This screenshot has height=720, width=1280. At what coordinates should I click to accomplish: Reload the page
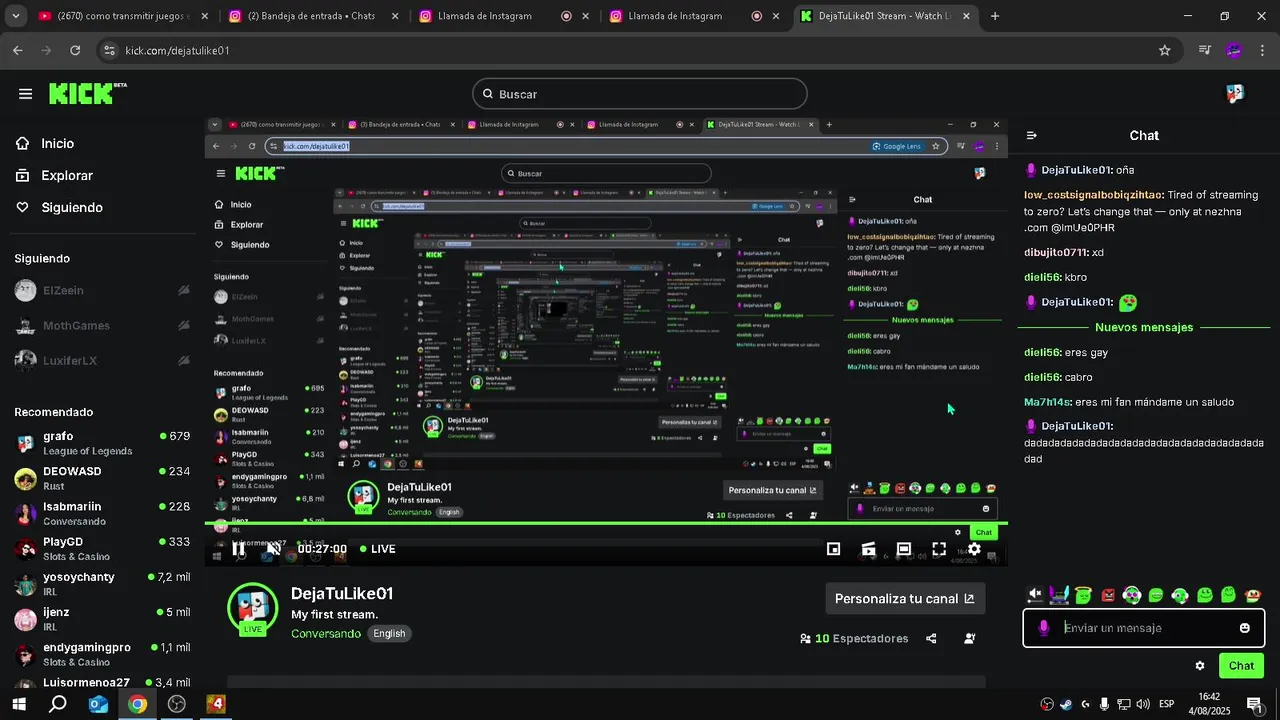point(75,50)
